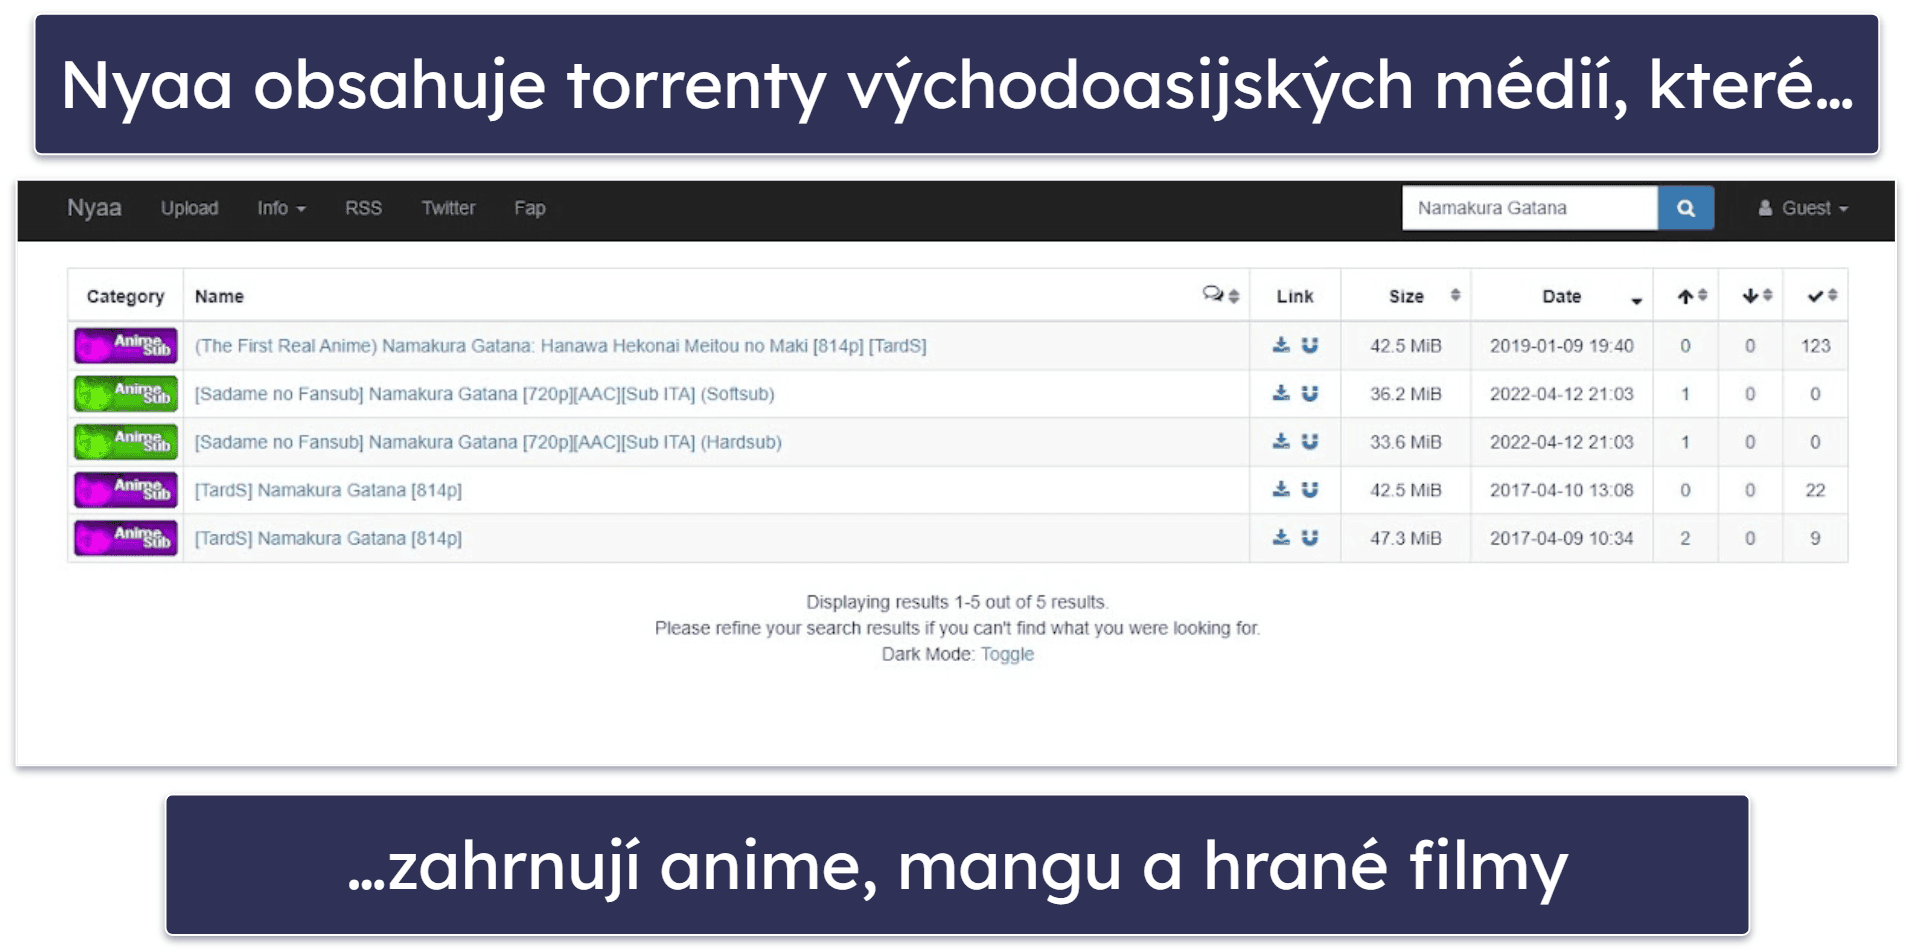
Task: Open the Twitter nav link
Action: [448, 208]
